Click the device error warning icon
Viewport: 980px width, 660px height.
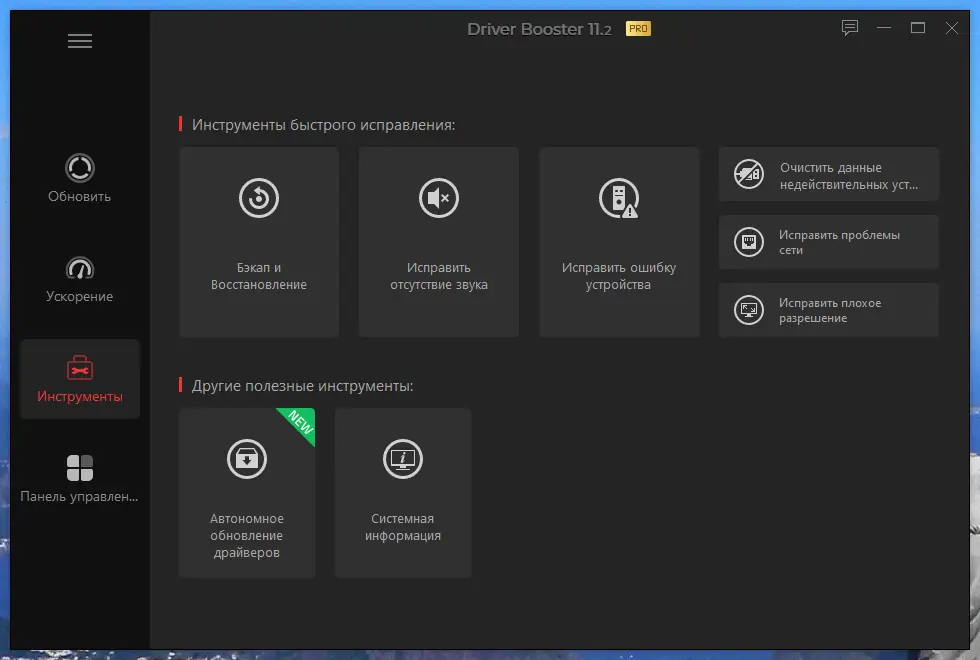coord(619,199)
